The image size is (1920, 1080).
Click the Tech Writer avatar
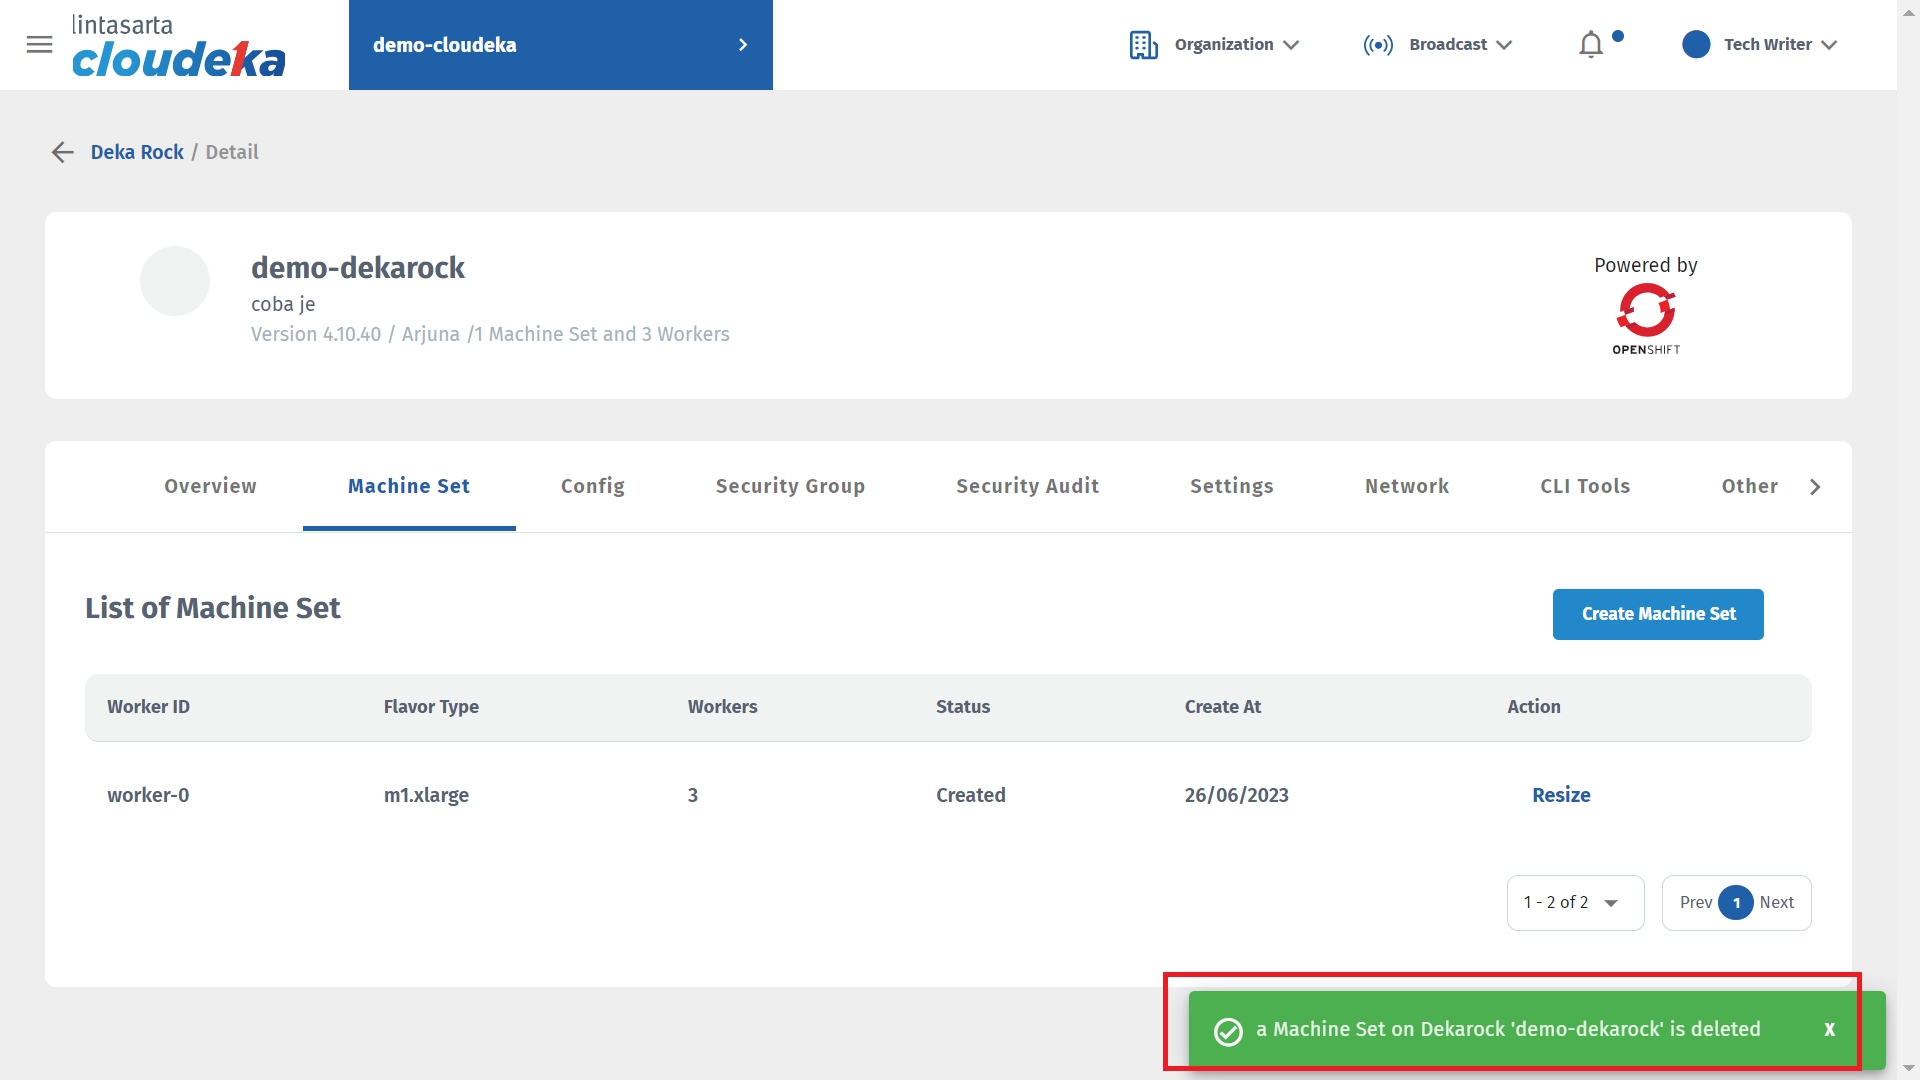click(1696, 45)
